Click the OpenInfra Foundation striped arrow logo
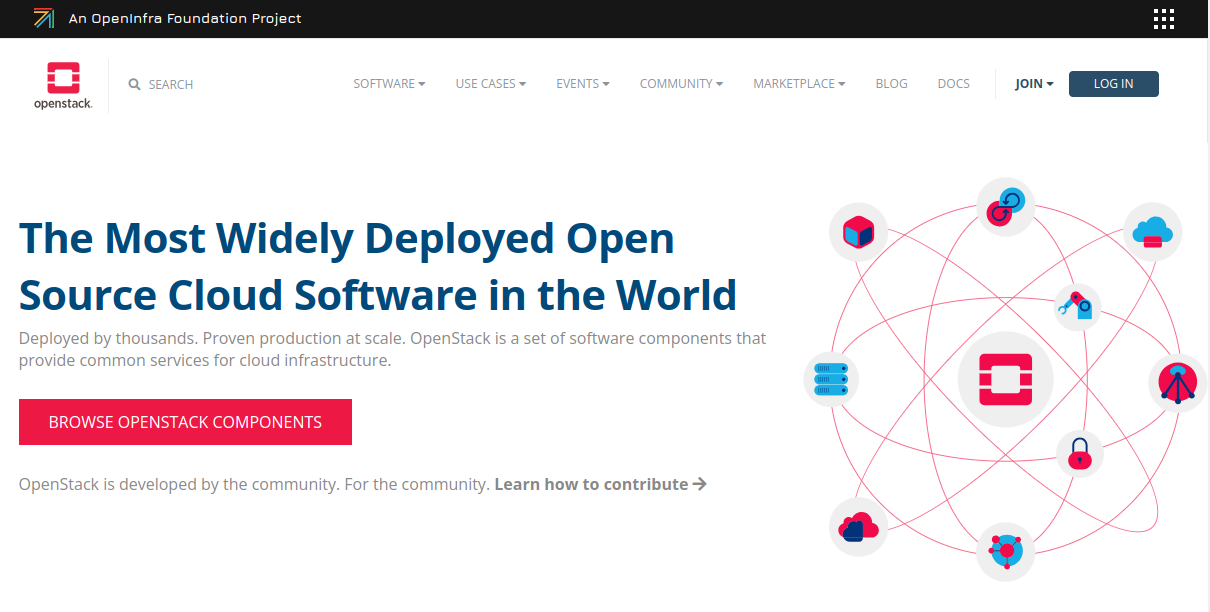This screenshot has width=1210, height=612. [x=43, y=18]
